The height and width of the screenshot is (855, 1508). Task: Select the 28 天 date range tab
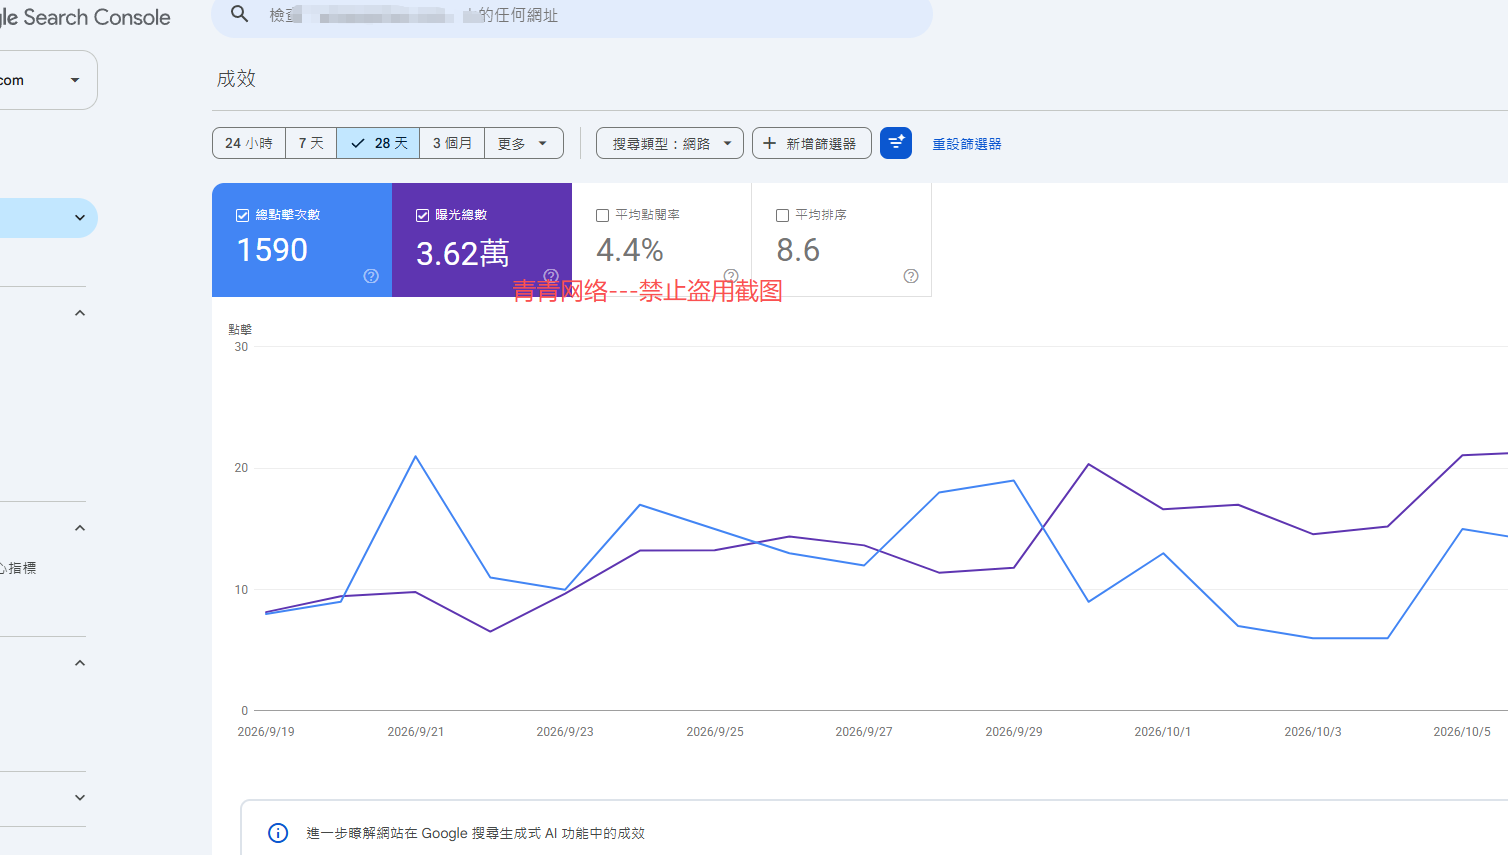pyautogui.click(x=378, y=143)
